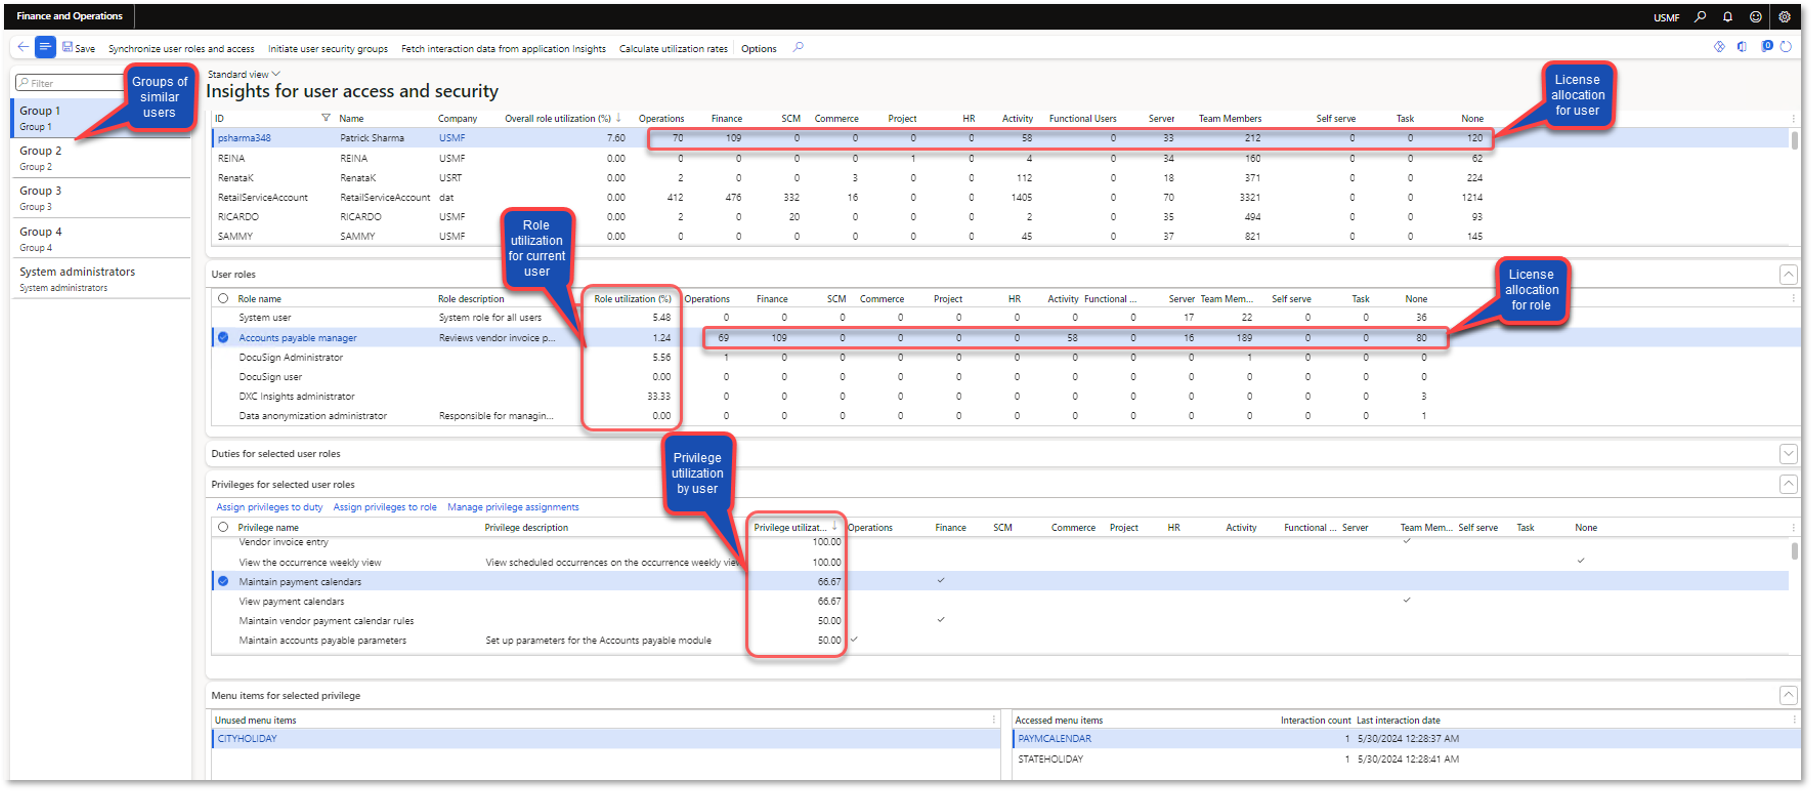
Task: Click Assign privileges to duty link
Action: click(x=270, y=507)
